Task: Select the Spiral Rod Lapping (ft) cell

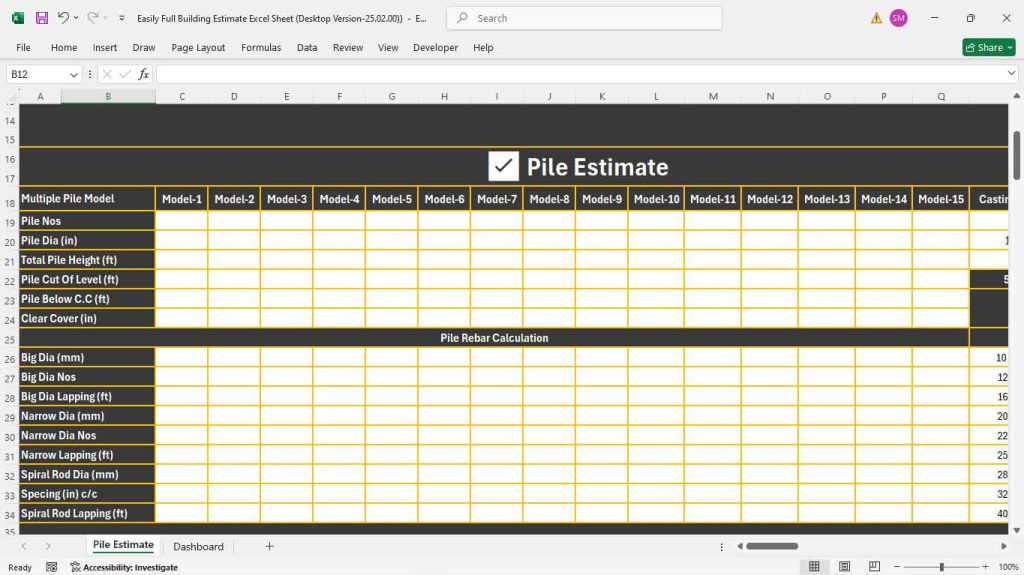Action: pos(87,514)
